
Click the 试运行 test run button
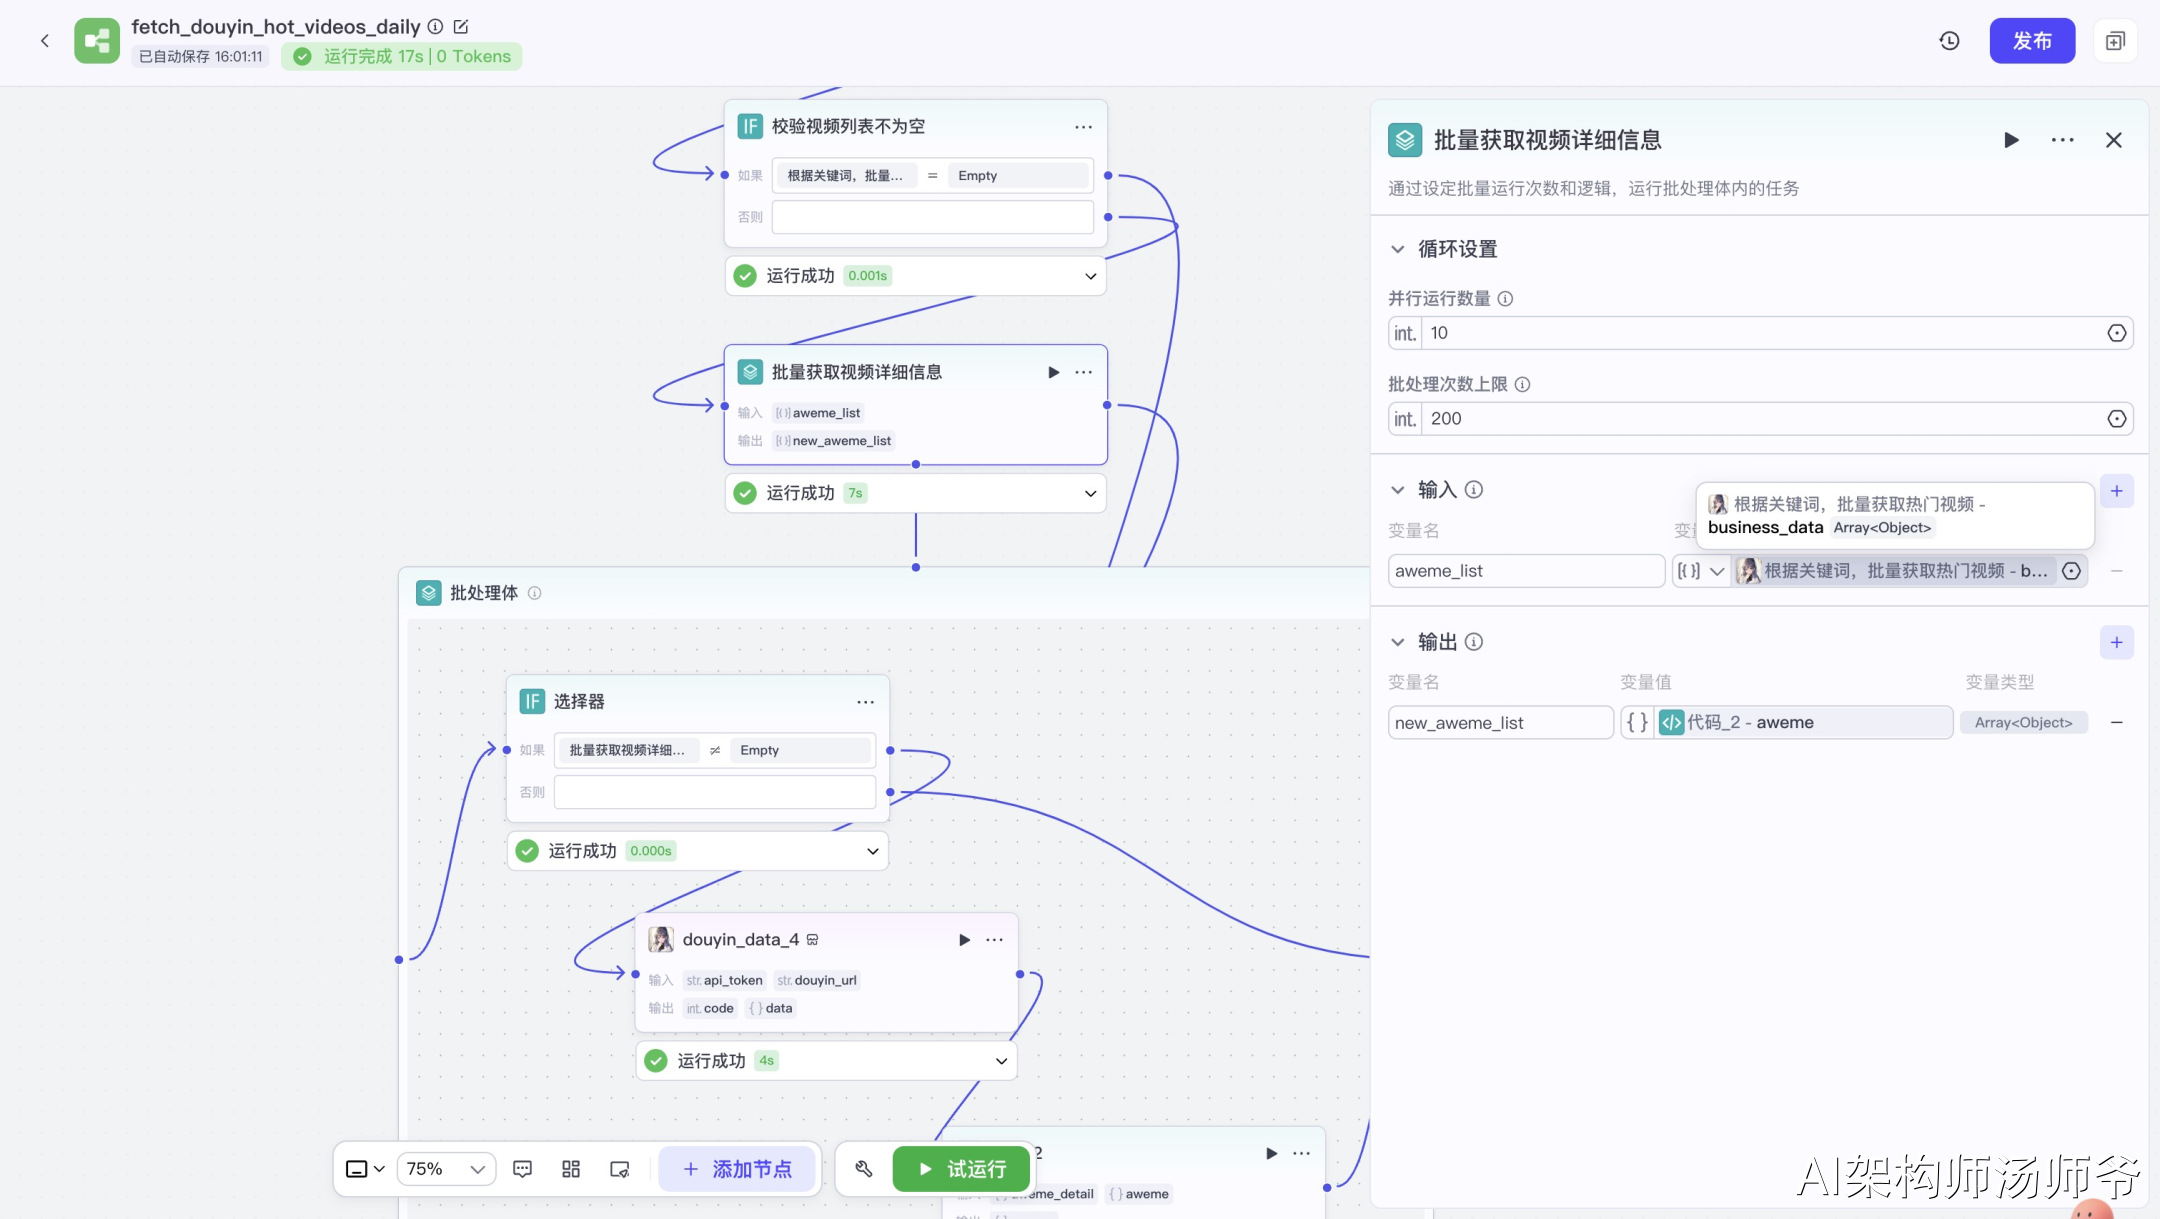tap(962, 1169)
